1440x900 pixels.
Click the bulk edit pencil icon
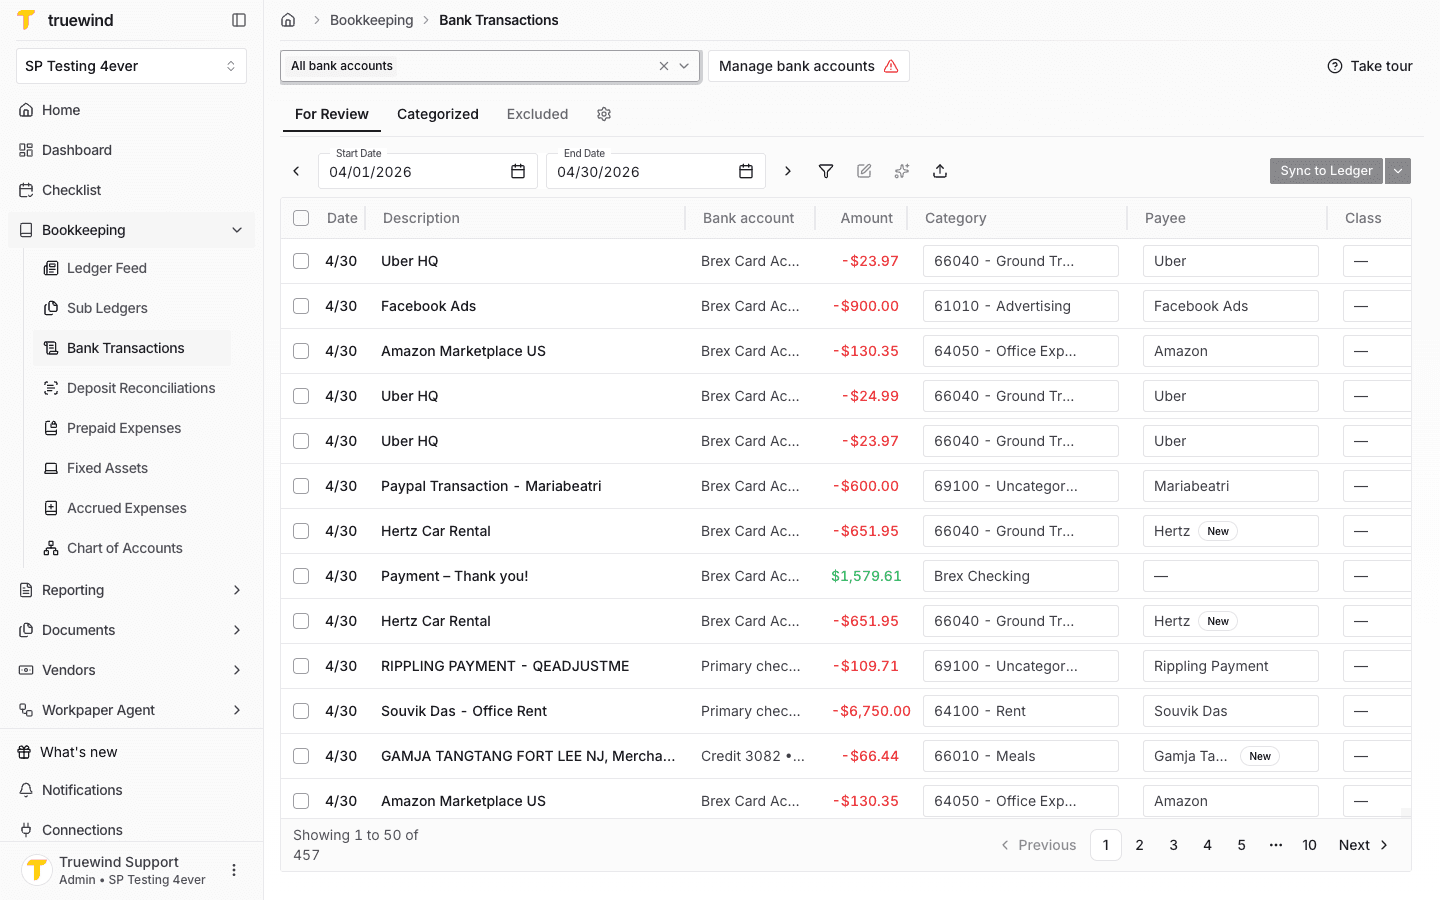pyautogui.click(x=864, y=171)
